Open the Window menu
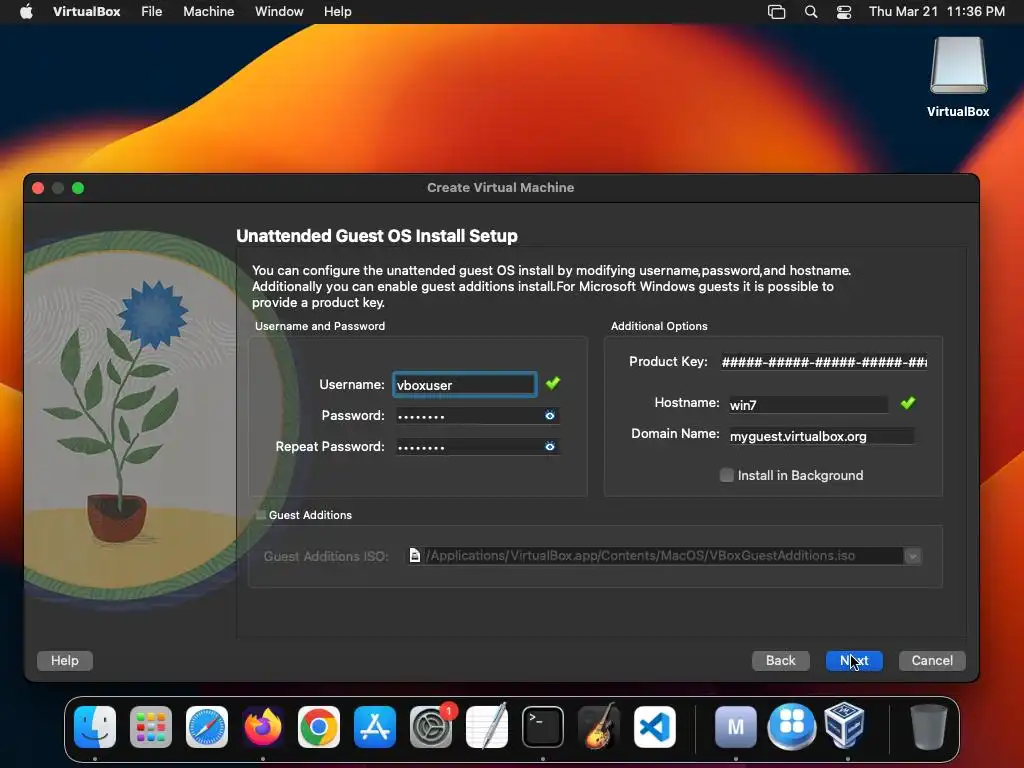1024x768 pixels. (279, 12)
